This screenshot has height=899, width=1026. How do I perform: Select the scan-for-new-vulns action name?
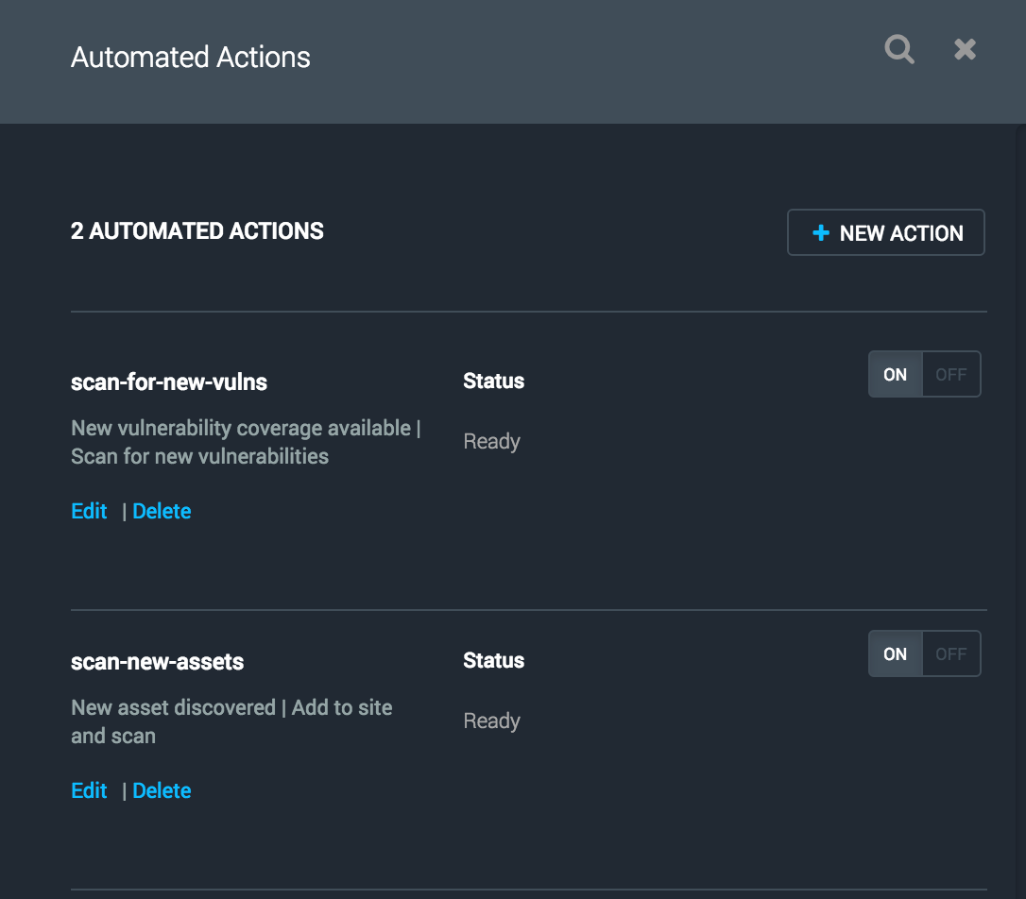(169, 382)
